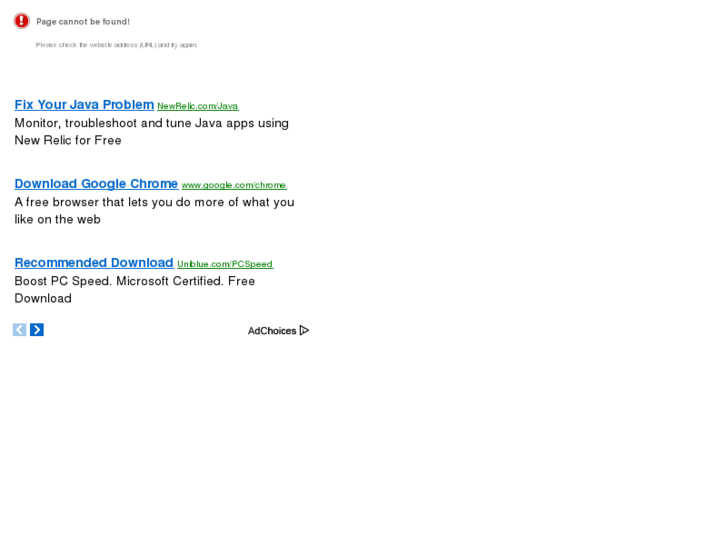The image size is (727, 545).
Task: Open the AdChoices text label
Action: click(272, 331)
